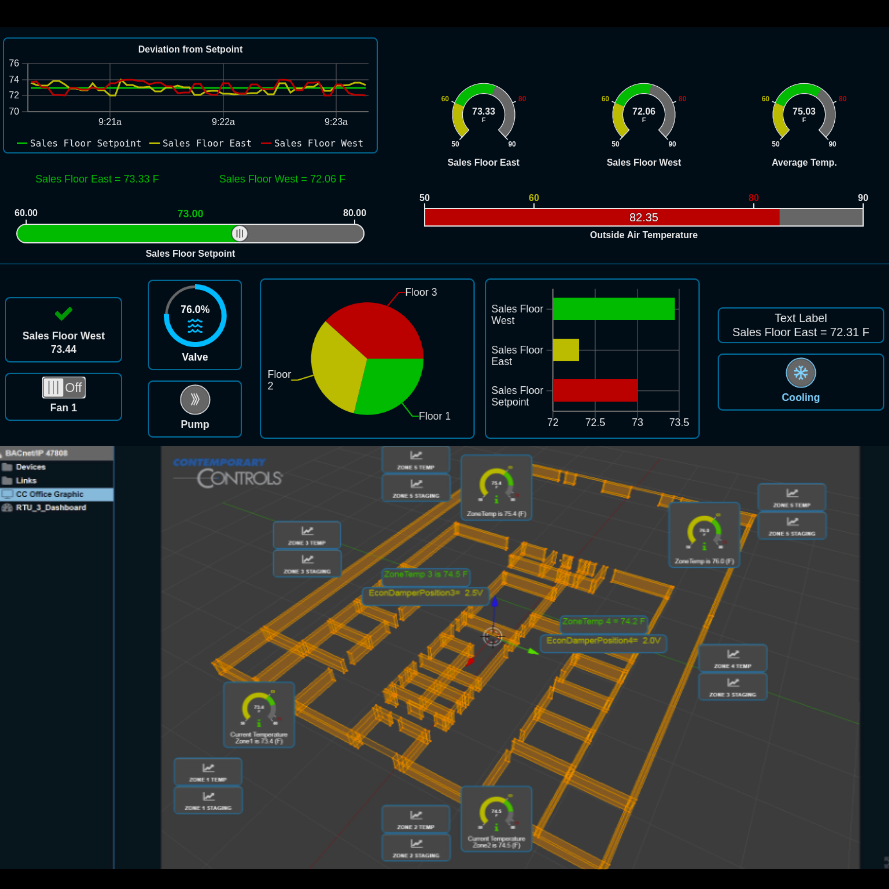Click staging button directly below ZONE 4 TEMP
Viewport: 889px width, 889px height.
tap(733, 687)
